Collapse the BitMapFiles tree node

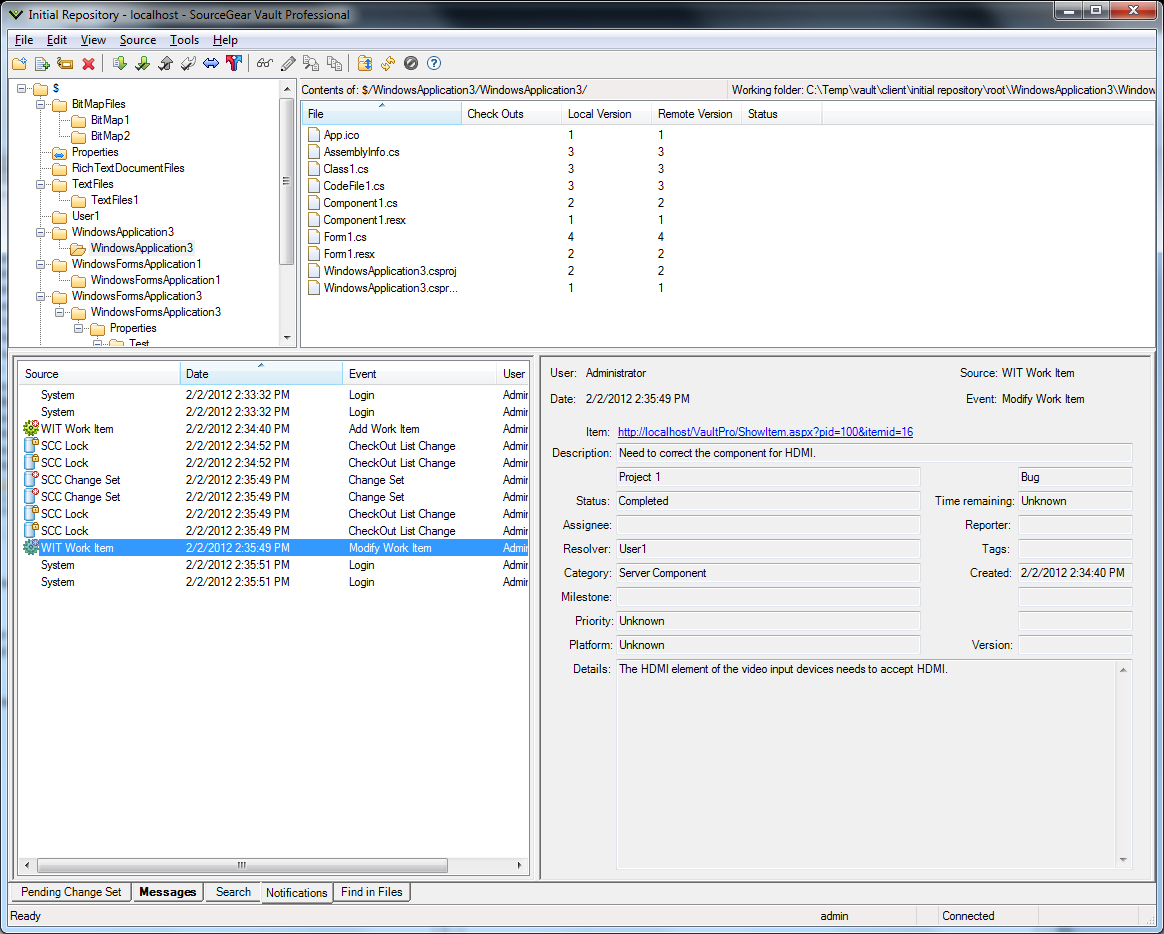click(41, 104)
